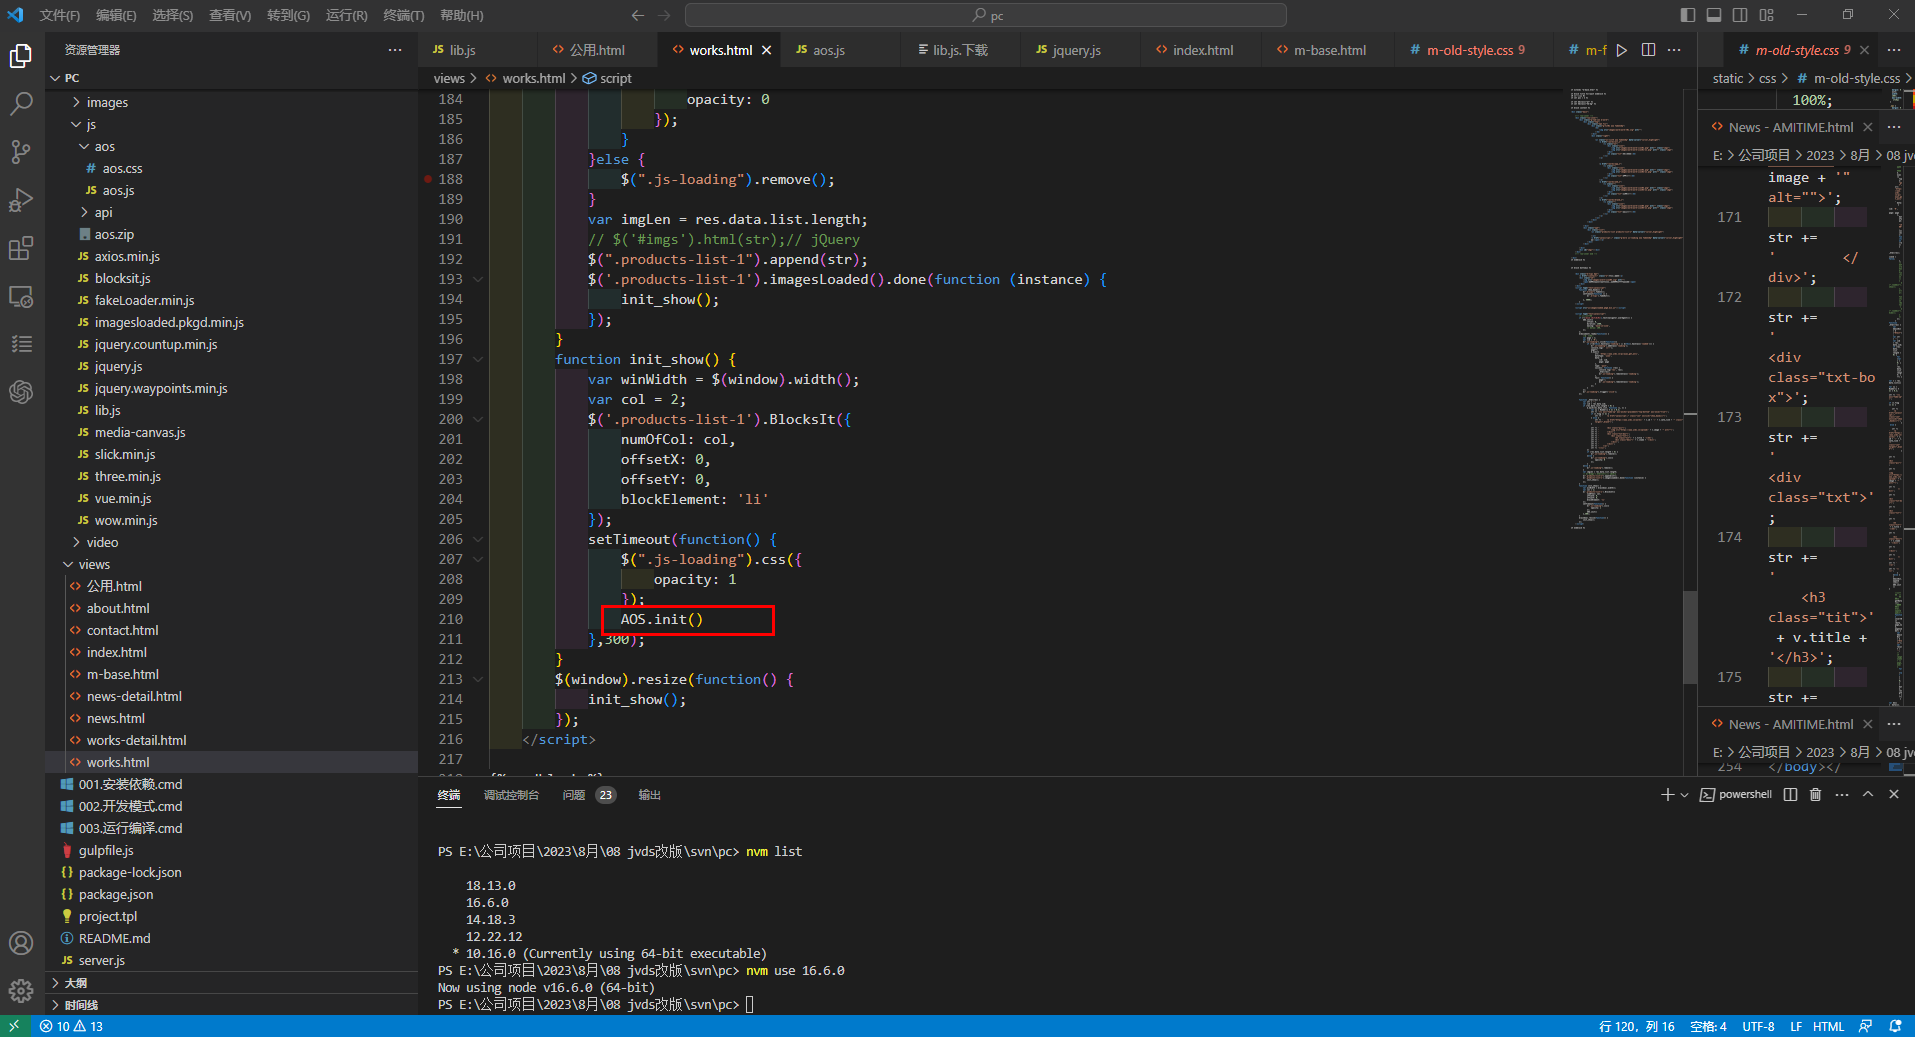Customize layout icon in title bar

1767,15
